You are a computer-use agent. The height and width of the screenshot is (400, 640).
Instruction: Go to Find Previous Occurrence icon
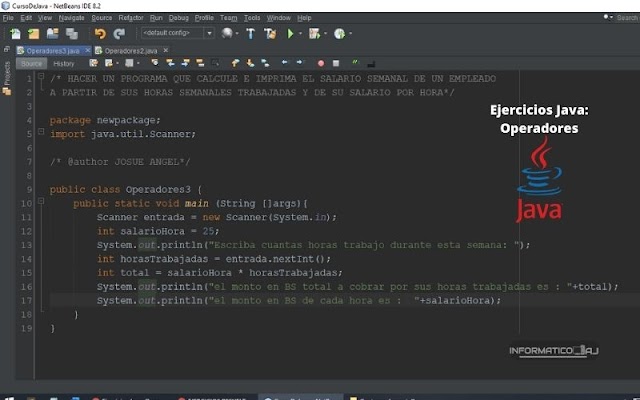170,63
